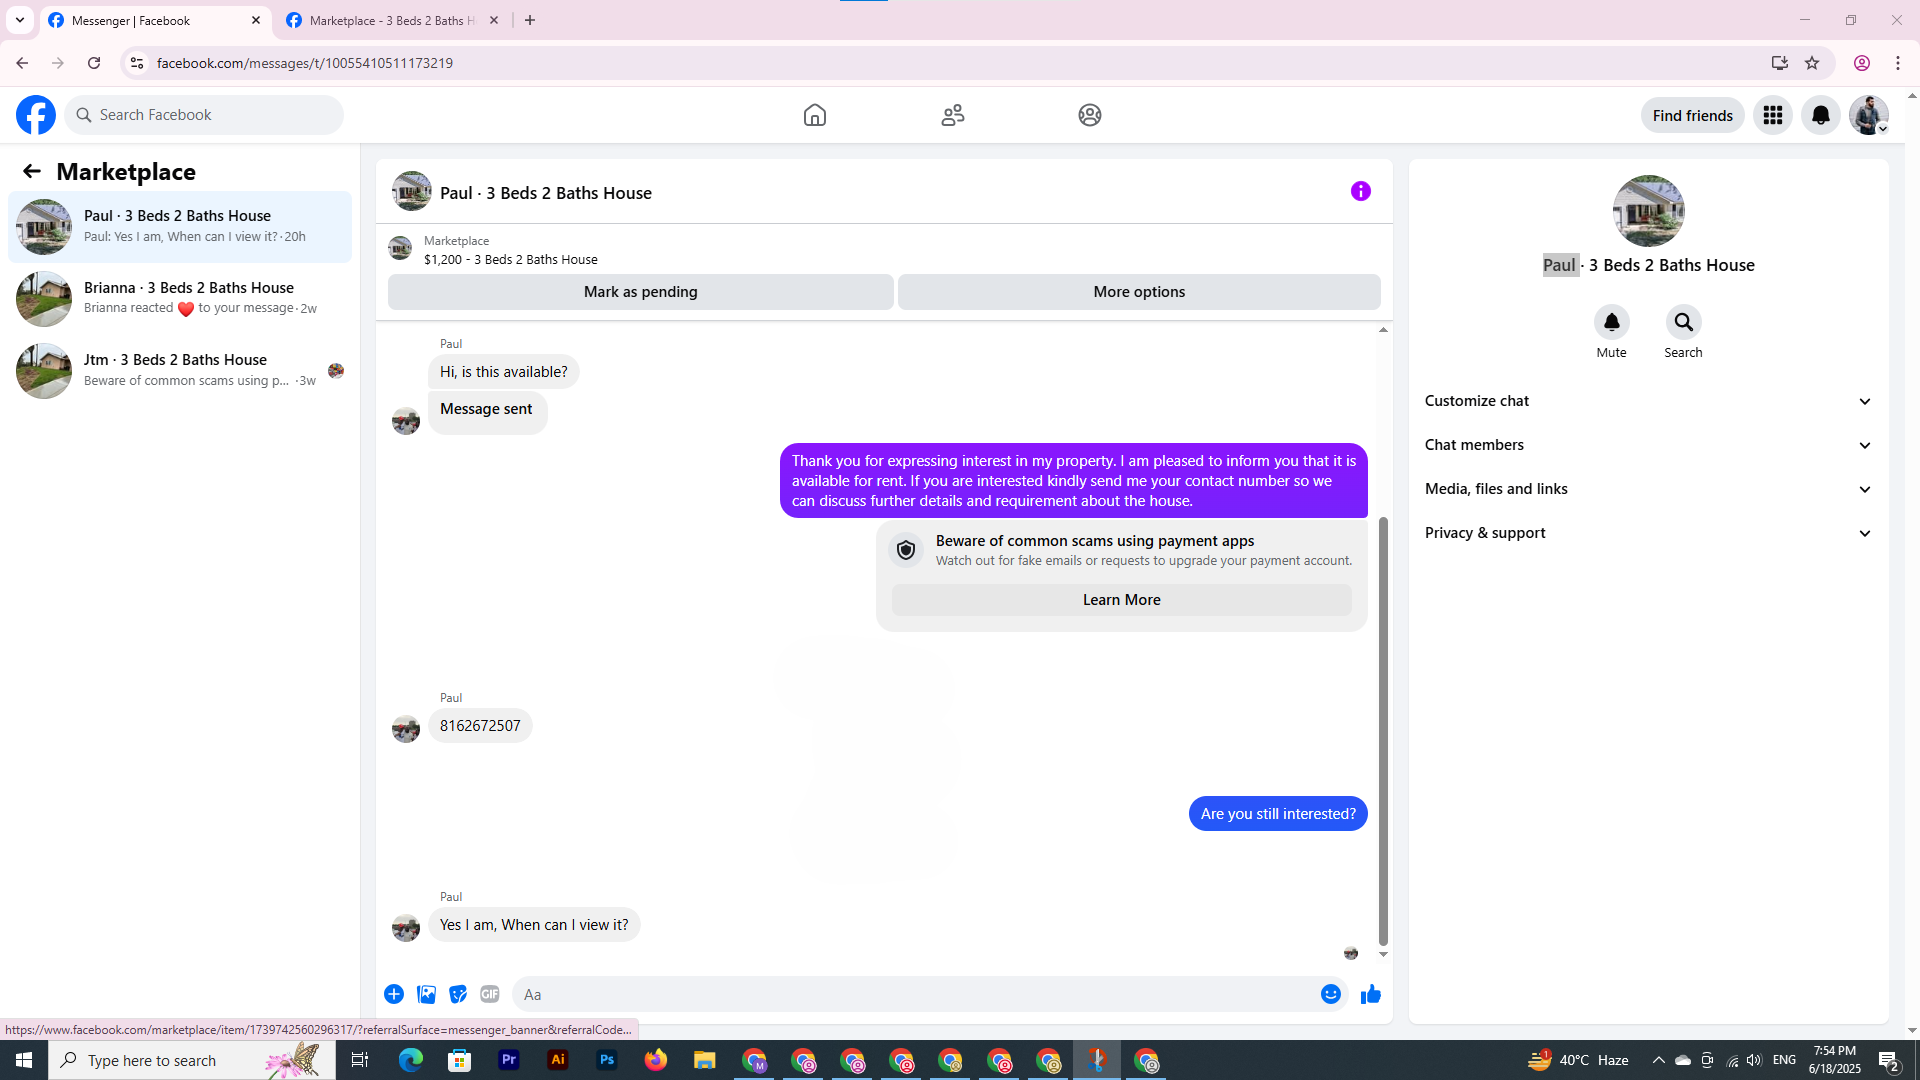Open Brianna's 3 Beds 2 Baths chat
This screenshot has width=1920, height=1080.
(x=180, y=299)
